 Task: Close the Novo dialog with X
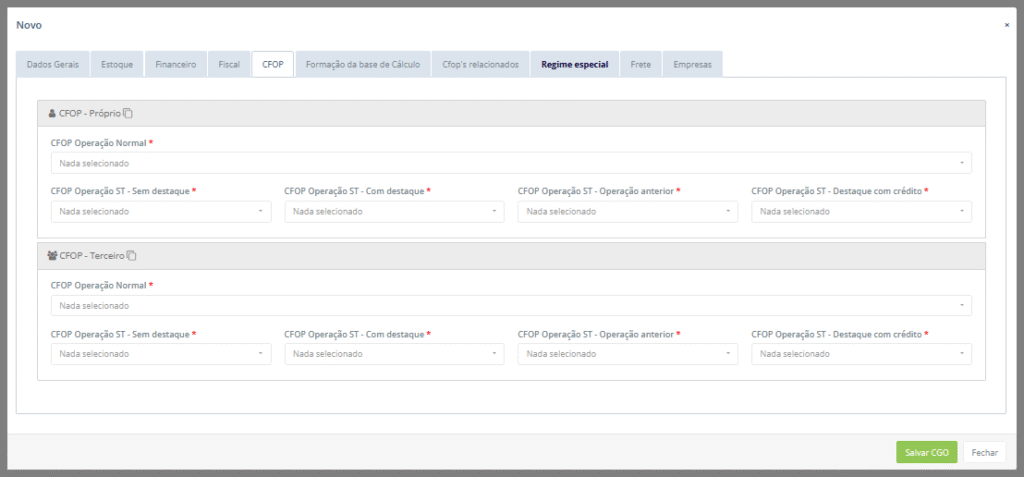click(x=1006, y=25)
